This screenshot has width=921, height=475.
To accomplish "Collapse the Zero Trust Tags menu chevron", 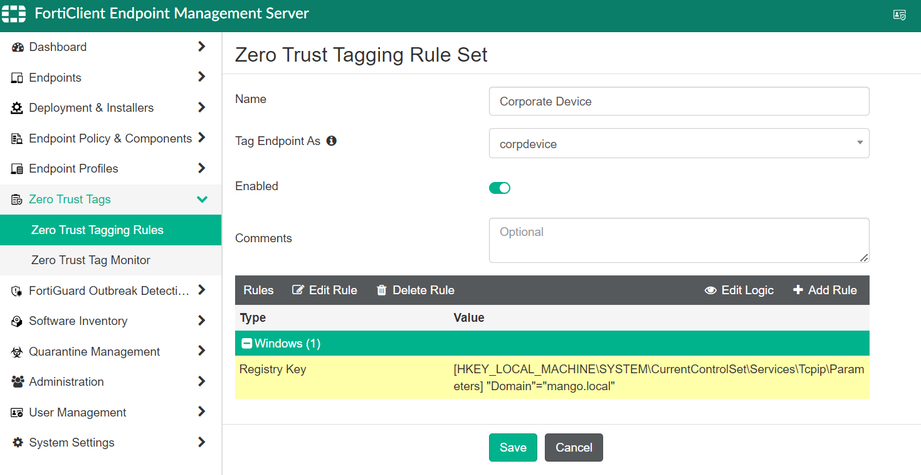I will tap(202, 199).
